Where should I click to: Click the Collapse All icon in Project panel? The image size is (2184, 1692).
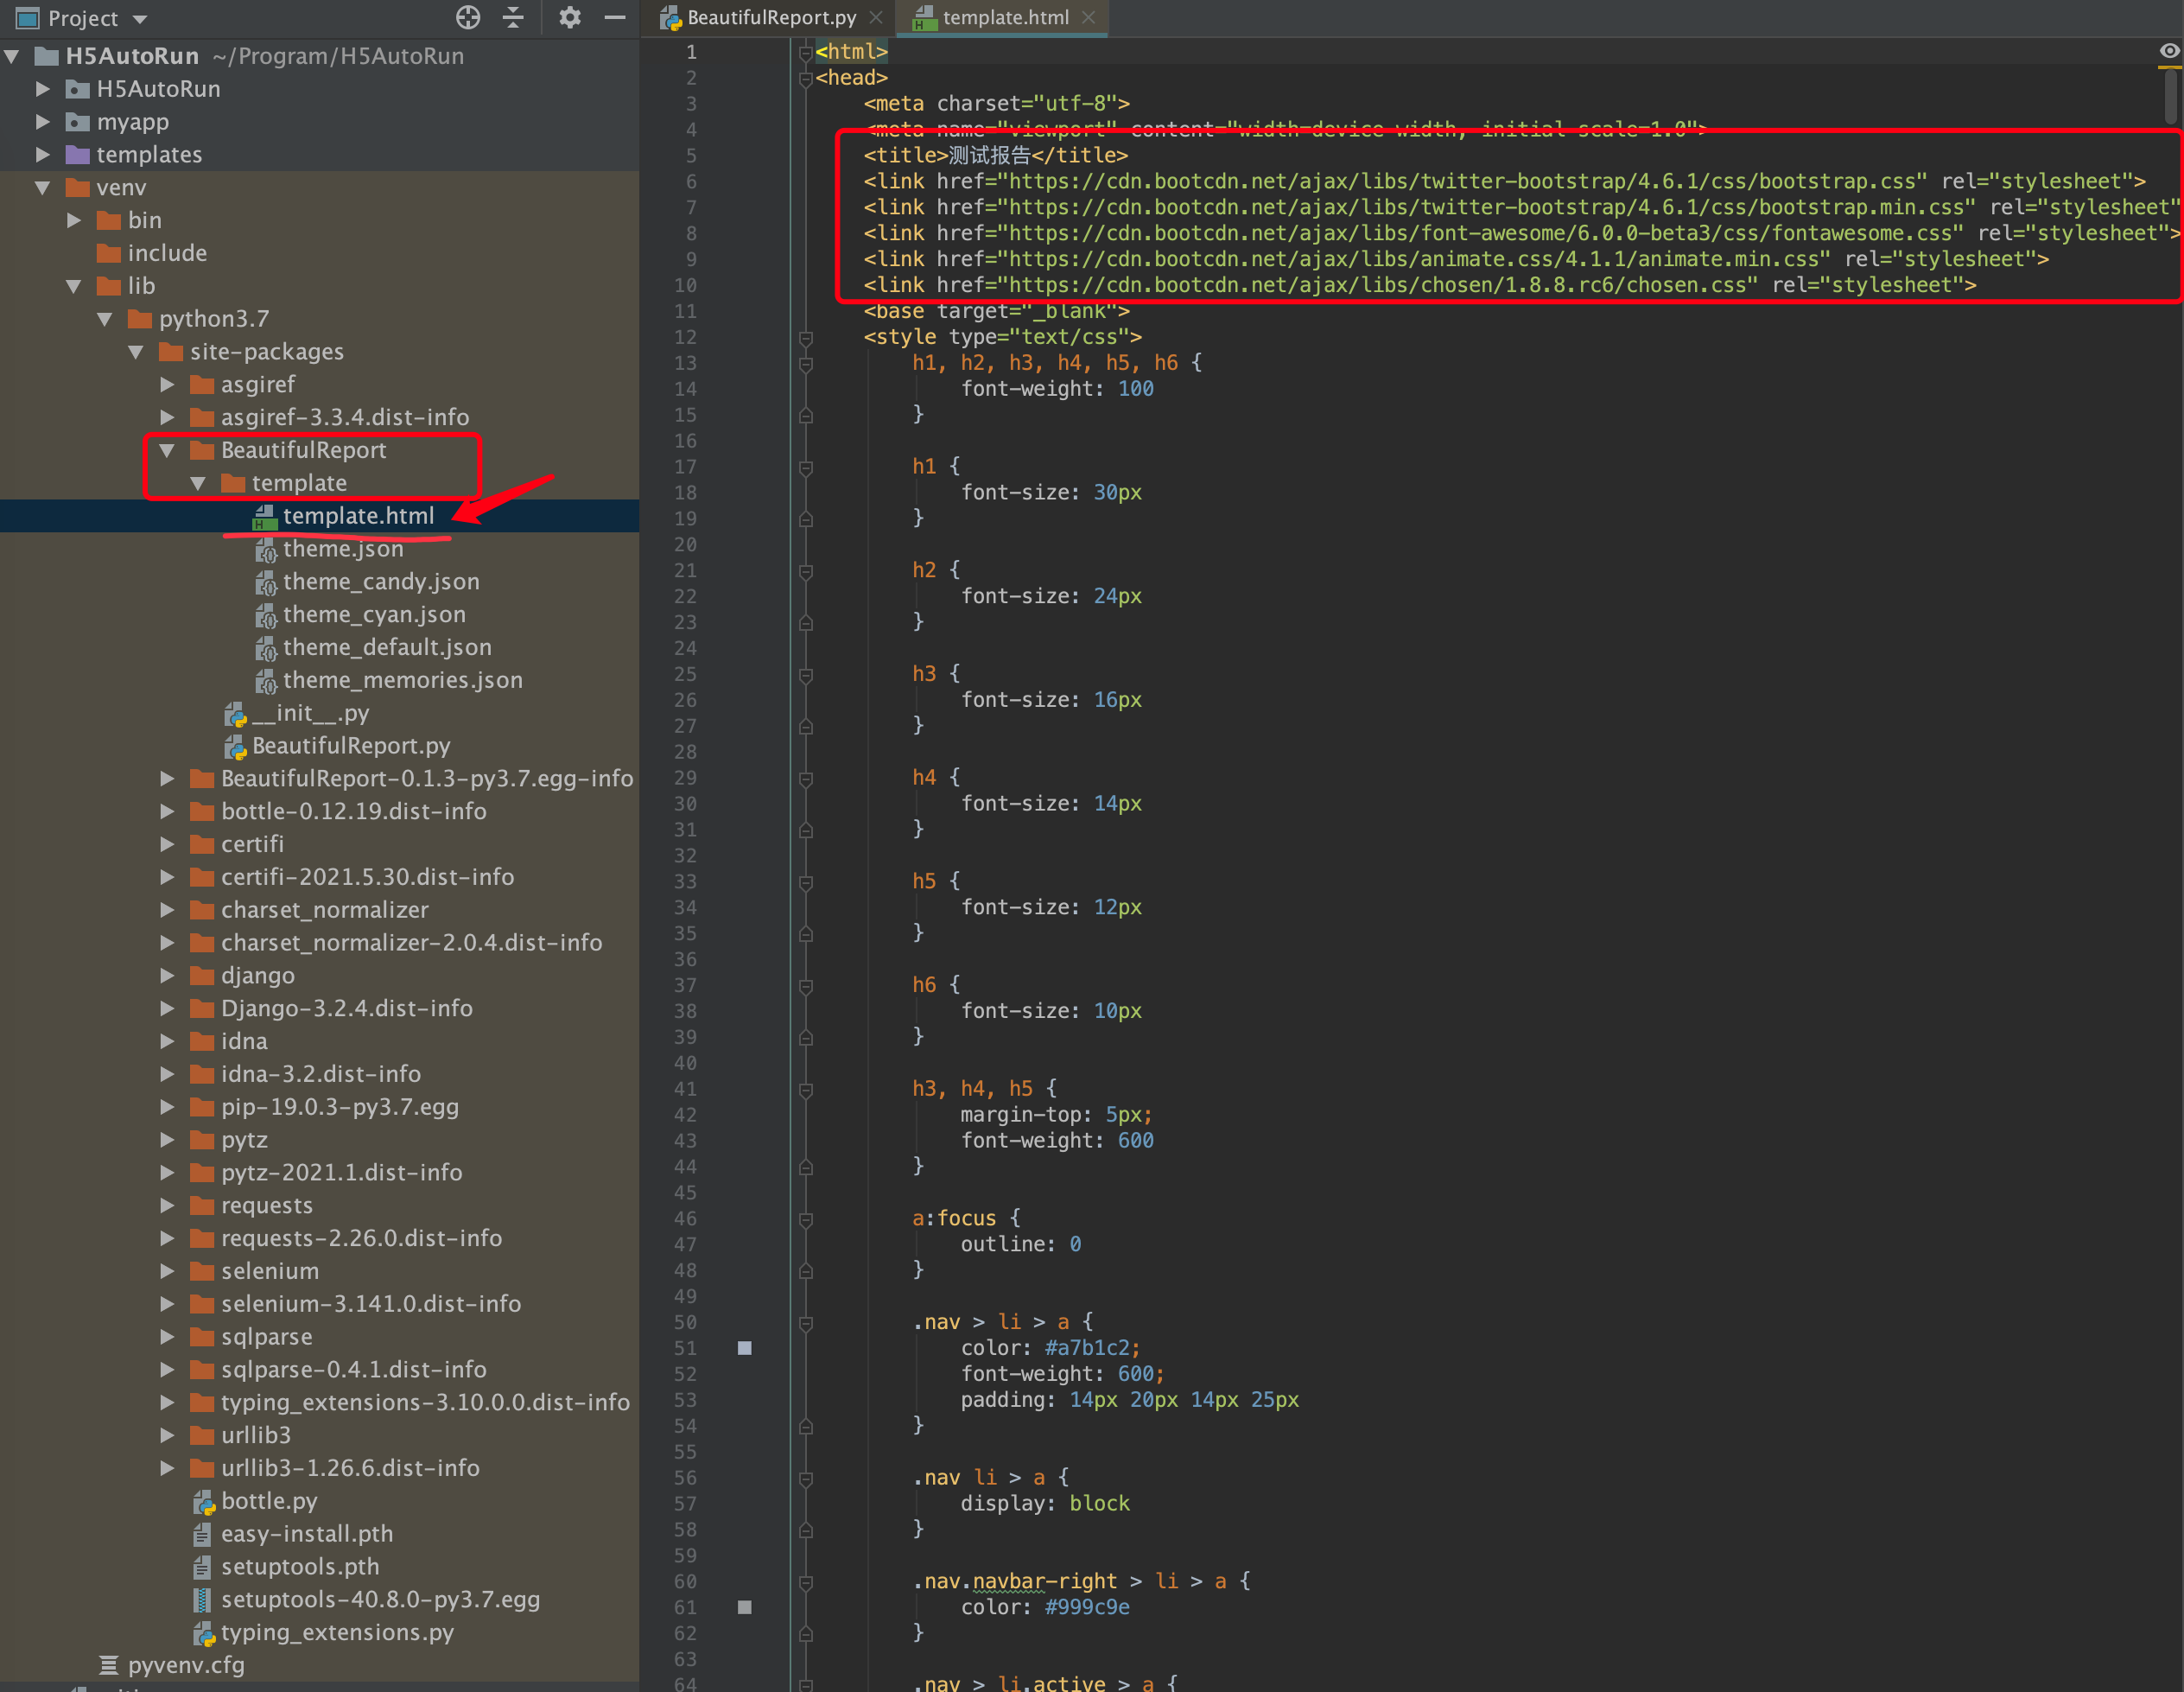pyautogui.click(x=513, y=17)
